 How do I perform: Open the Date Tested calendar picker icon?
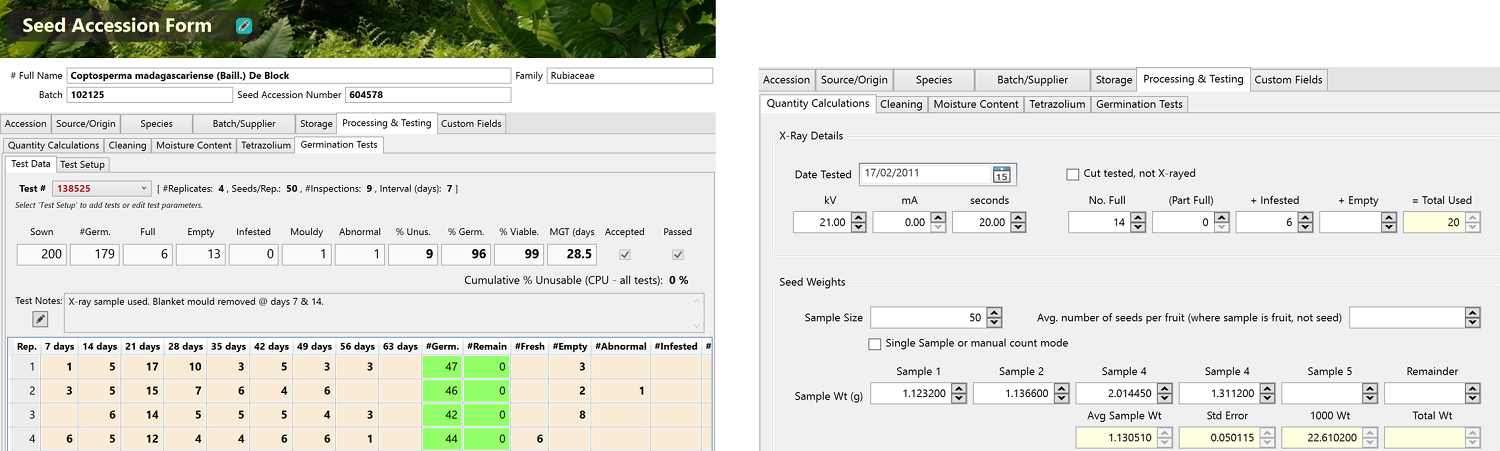(x=1002, y=174)
